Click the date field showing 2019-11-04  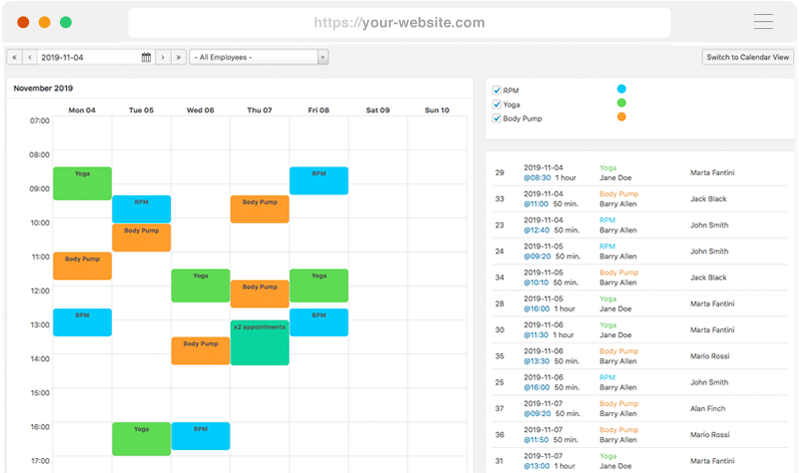click(88, 57)
